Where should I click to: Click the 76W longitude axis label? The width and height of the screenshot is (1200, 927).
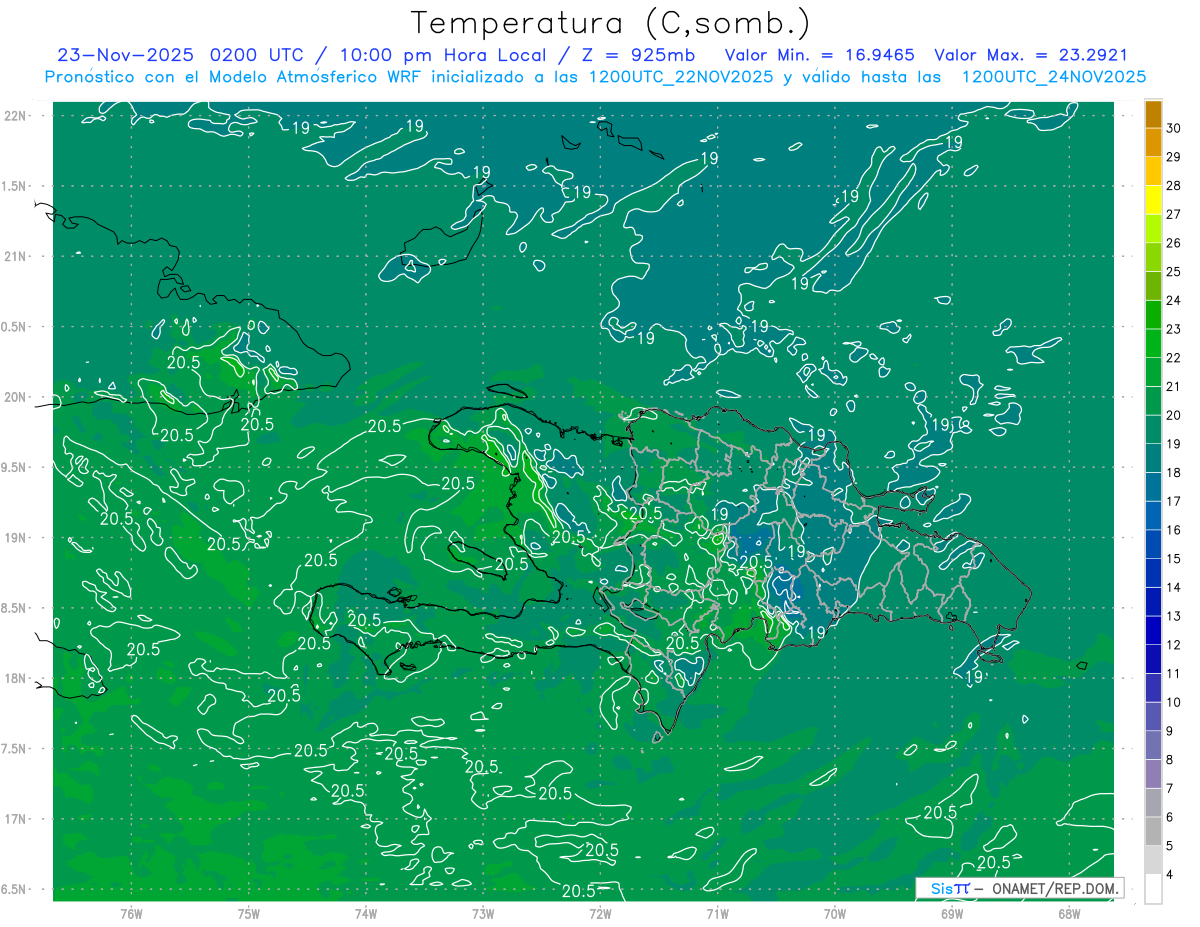[131, 913]
